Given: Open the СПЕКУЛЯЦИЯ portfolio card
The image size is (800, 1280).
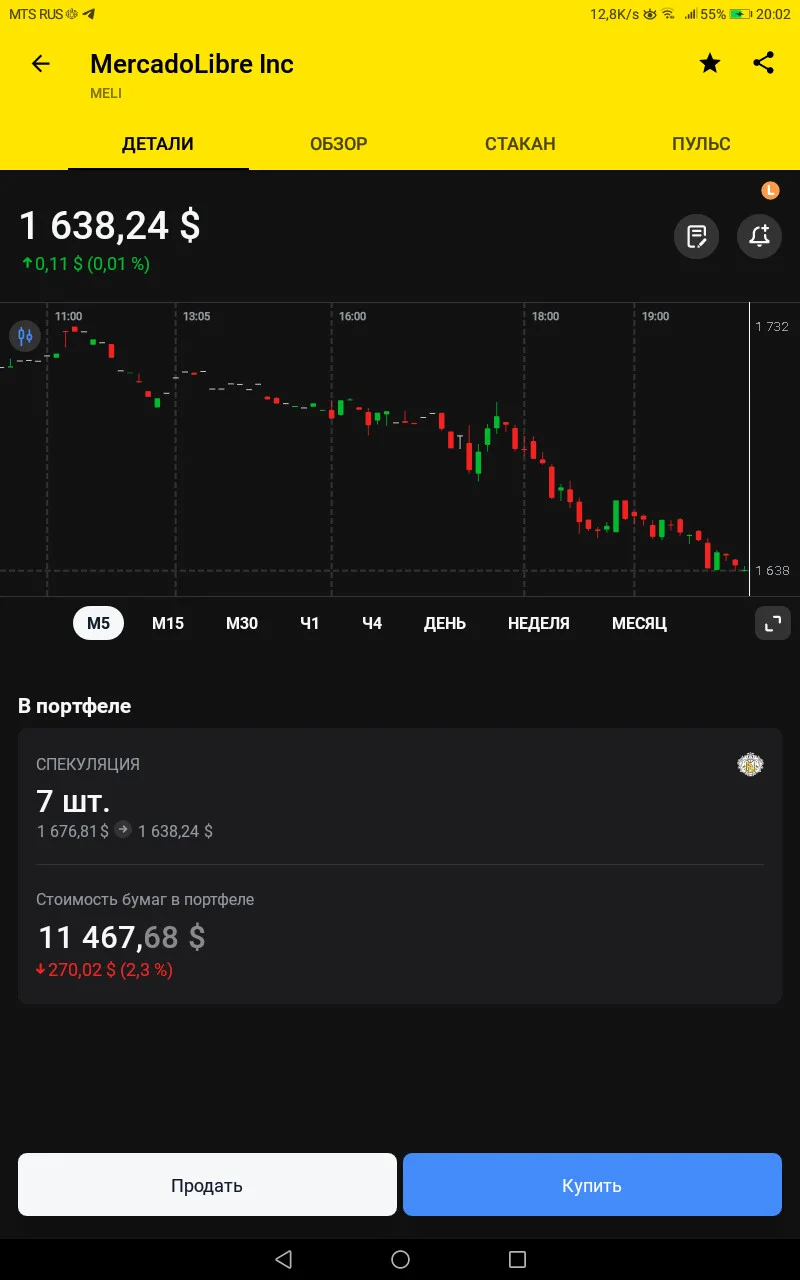Looking at the screenshot, I should point(400,866).
